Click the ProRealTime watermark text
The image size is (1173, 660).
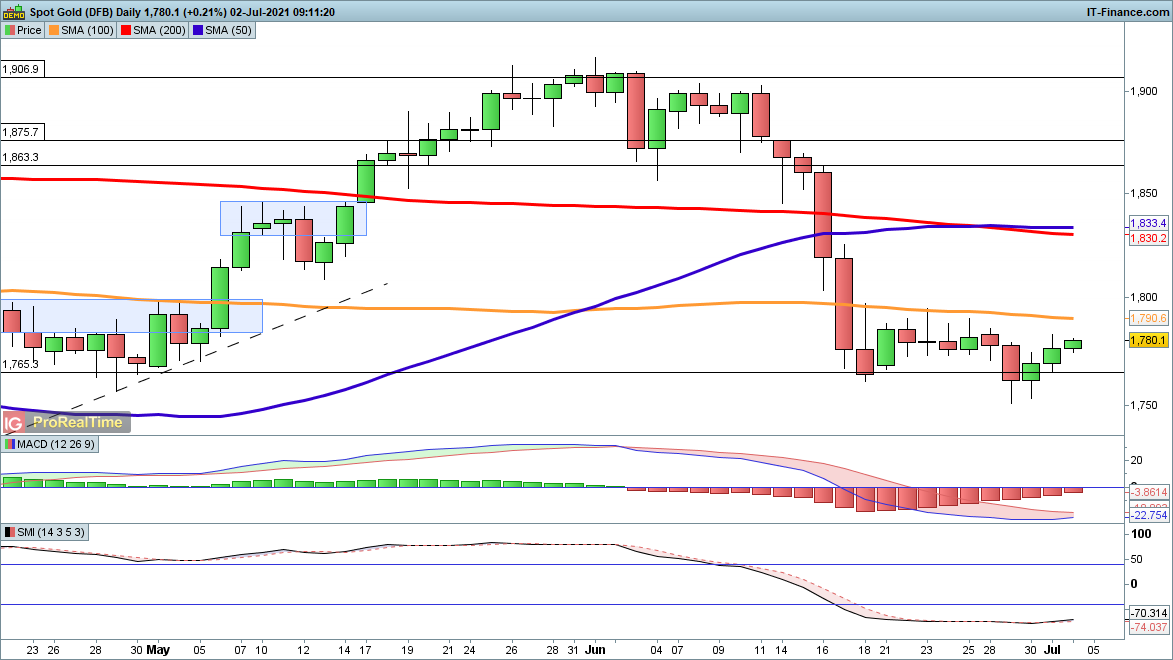point(79,422)
